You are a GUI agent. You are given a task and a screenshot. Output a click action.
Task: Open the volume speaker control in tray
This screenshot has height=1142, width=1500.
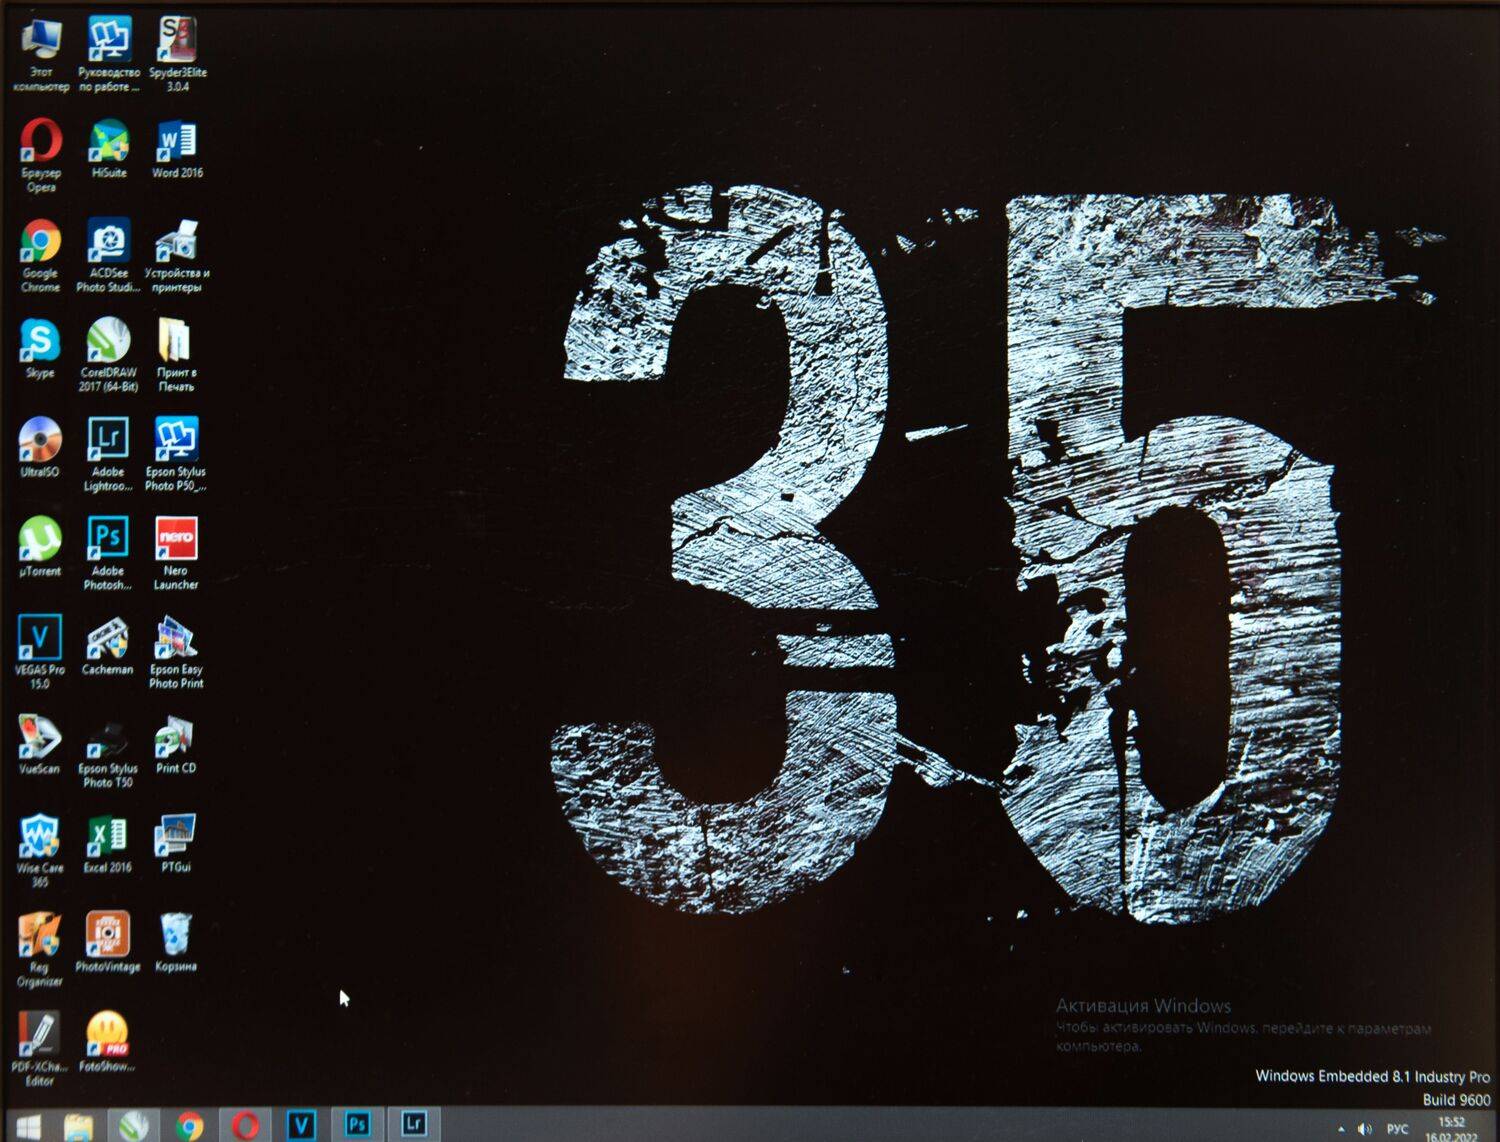pyautogui.click(x=1364, y=1129)
